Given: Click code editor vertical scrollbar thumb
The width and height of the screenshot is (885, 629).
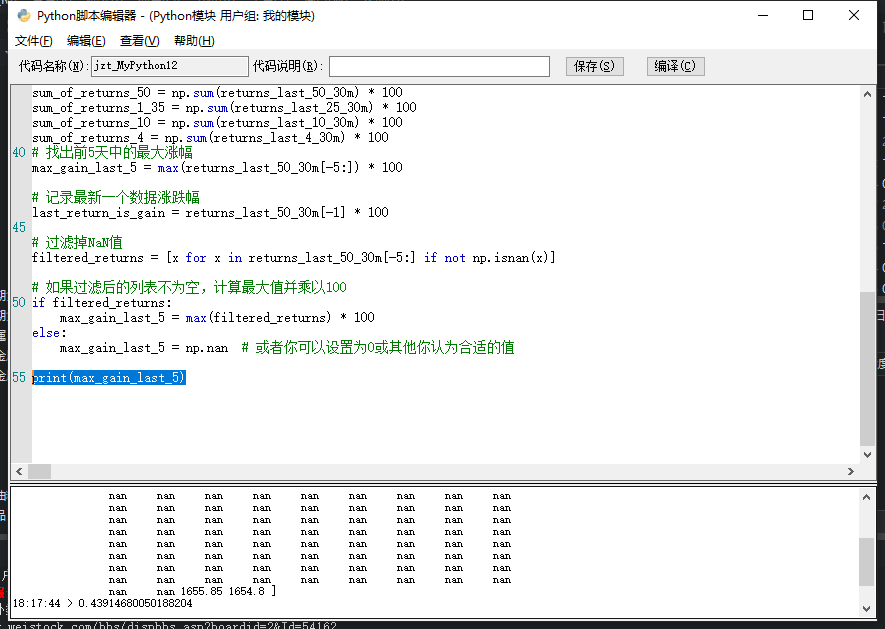Looking at the screenshot, I should [868, 368].
